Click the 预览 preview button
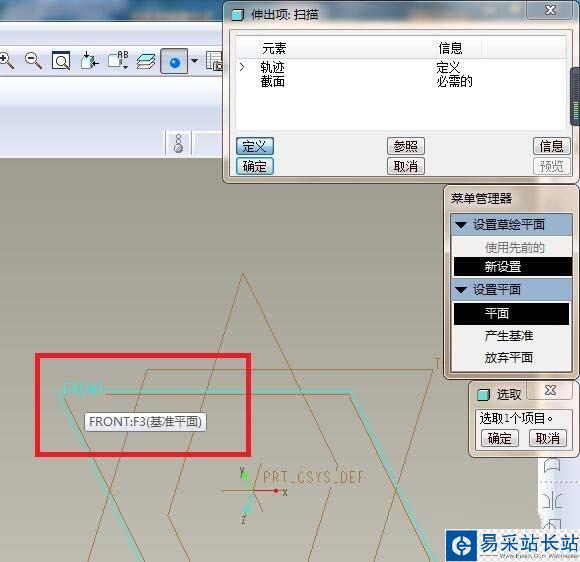The width and height of the screenshot is (580, 562). 551,166
